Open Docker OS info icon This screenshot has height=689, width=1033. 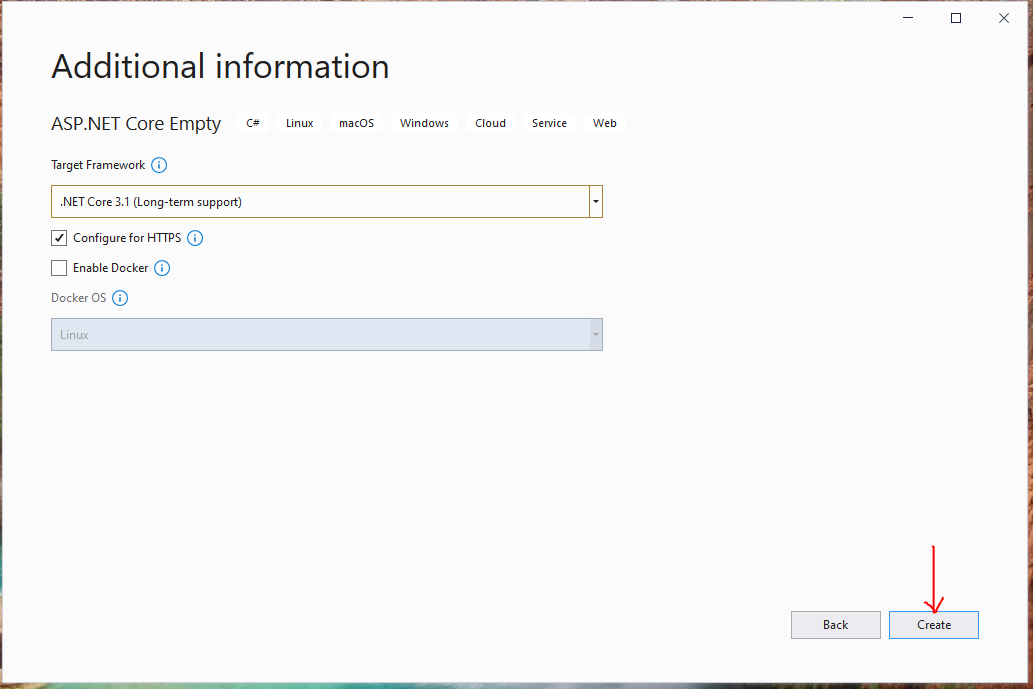[120, 298]
